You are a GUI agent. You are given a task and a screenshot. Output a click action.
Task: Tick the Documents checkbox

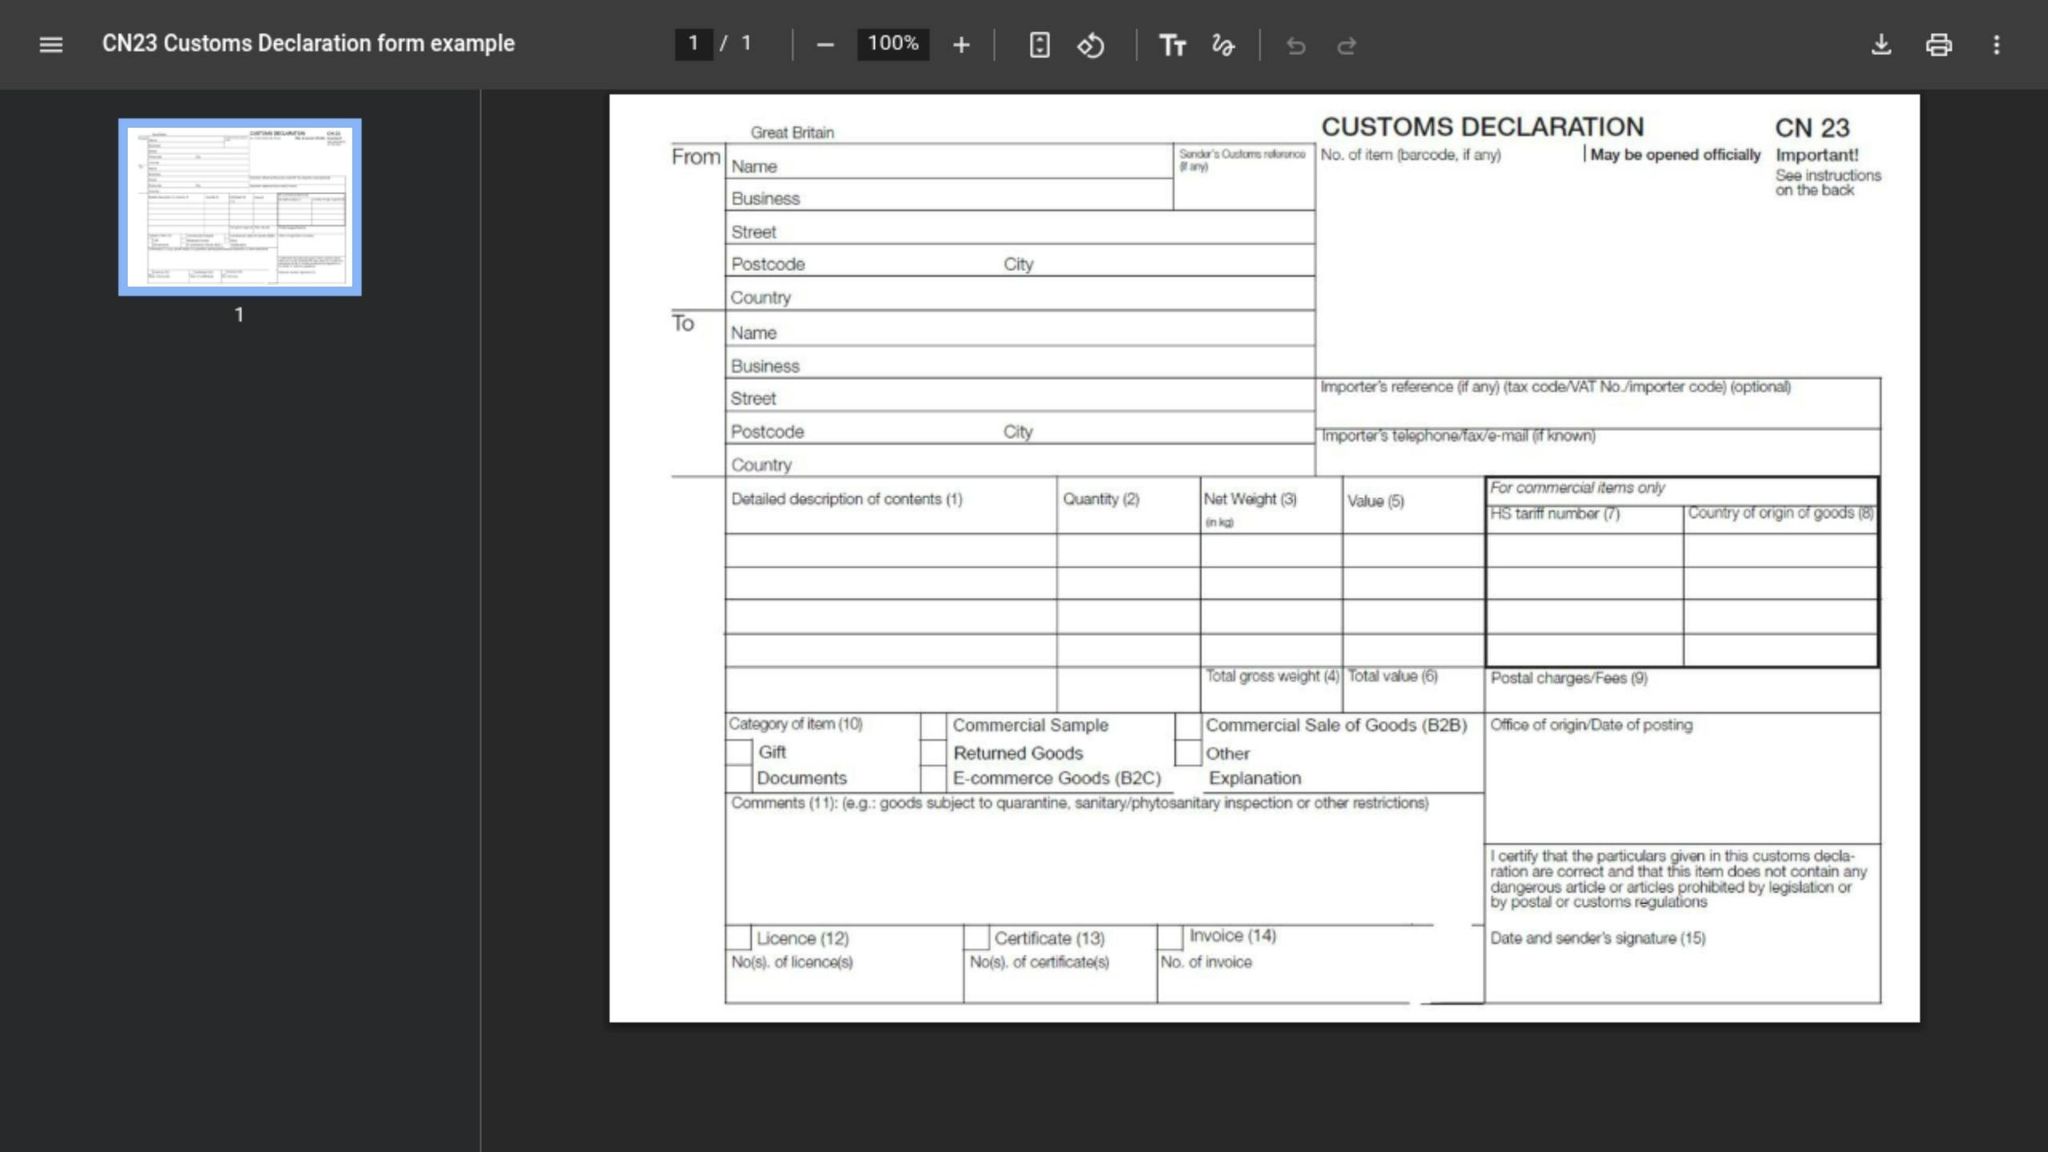pyautogui.click(x=739, y=778)
